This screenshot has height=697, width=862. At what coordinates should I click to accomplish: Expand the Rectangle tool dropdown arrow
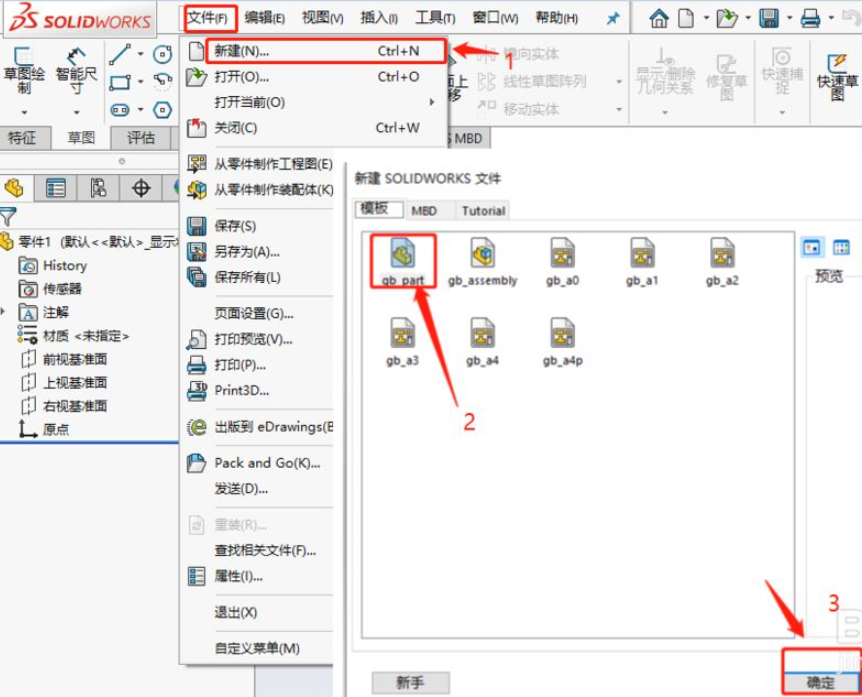point(141,82)
